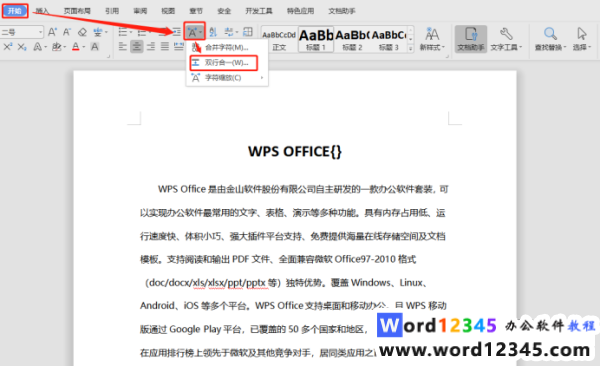Open the 安全 (Security) tab
Image resolution: width=600 pixels, height=366 pixels.
[224, 11]
